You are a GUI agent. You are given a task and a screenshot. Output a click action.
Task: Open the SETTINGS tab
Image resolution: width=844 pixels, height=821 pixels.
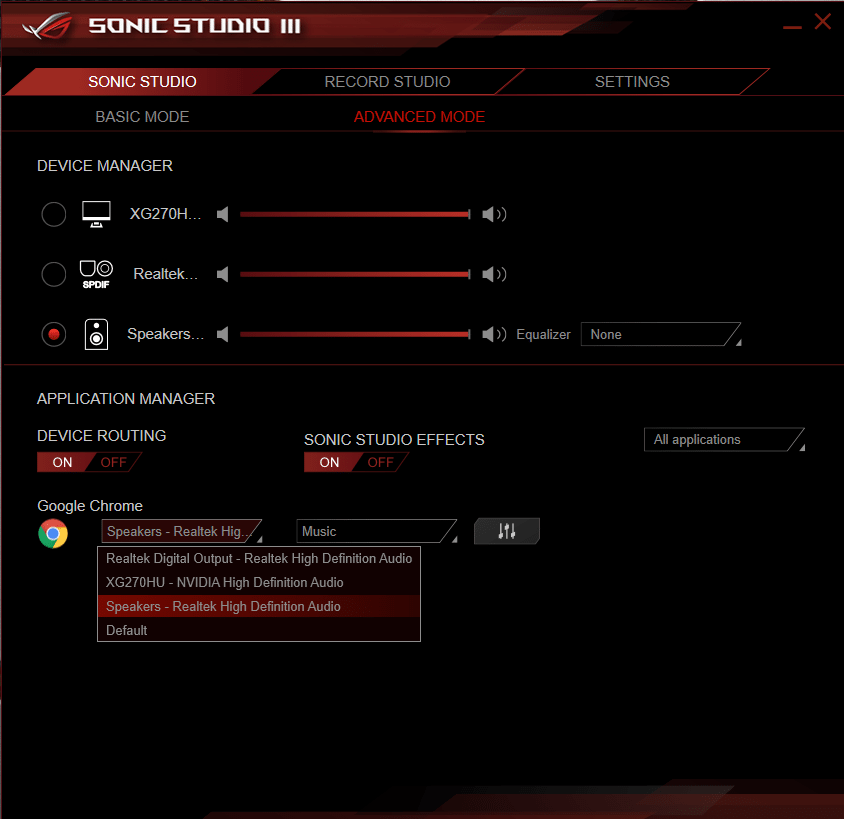[632, 82]
